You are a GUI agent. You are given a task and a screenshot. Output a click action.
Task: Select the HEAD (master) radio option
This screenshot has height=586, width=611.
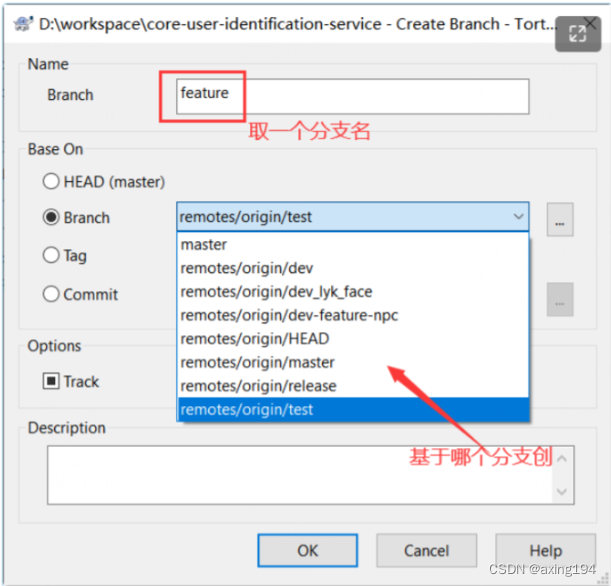point(104,182)
